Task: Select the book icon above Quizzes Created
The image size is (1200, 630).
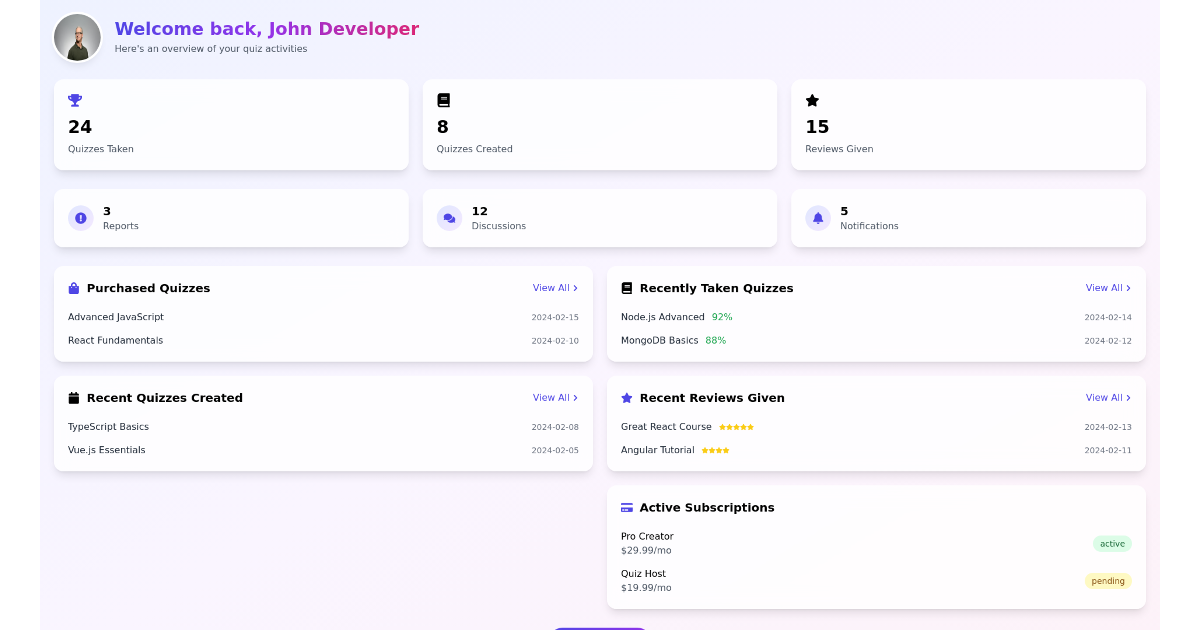Action: tap(442, 100)
